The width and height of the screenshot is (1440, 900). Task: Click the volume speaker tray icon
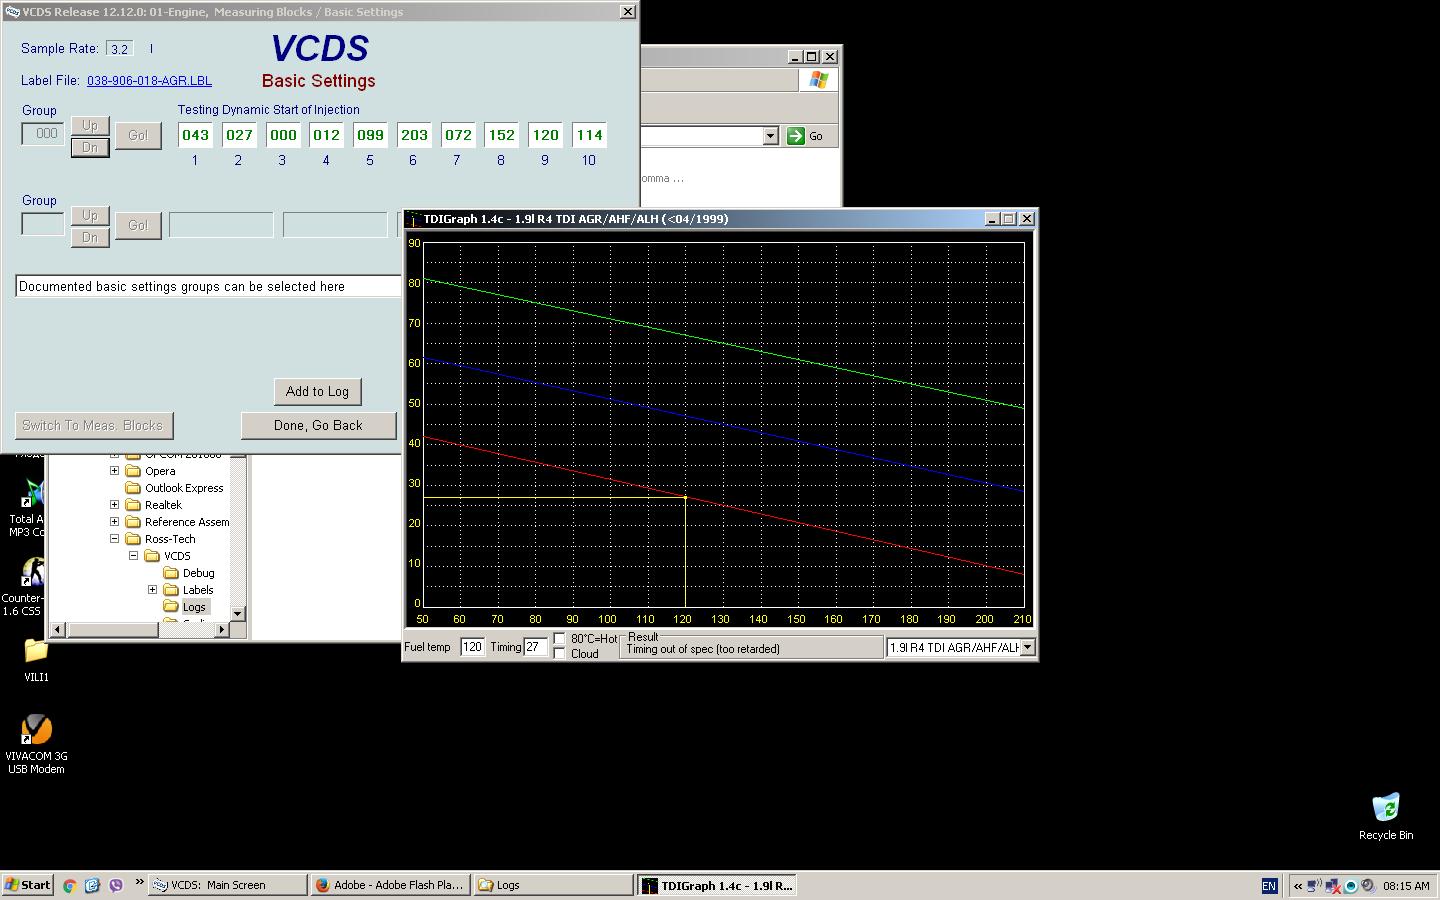[x=1369, y=886]
